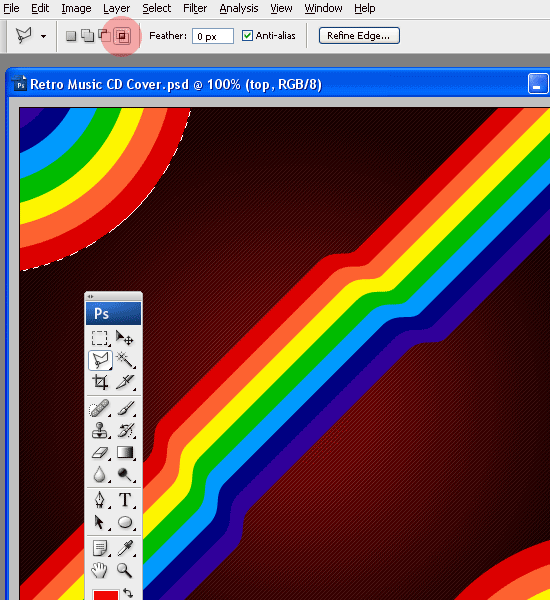Open the Select menu
This screenshot has height=600, width=550.
157,8
